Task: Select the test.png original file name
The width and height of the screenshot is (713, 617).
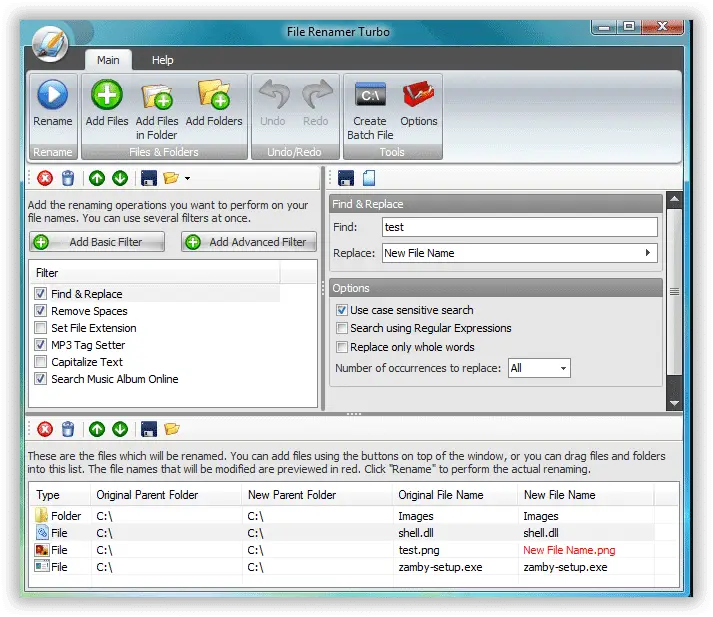Action: click(x=419, y=550)
